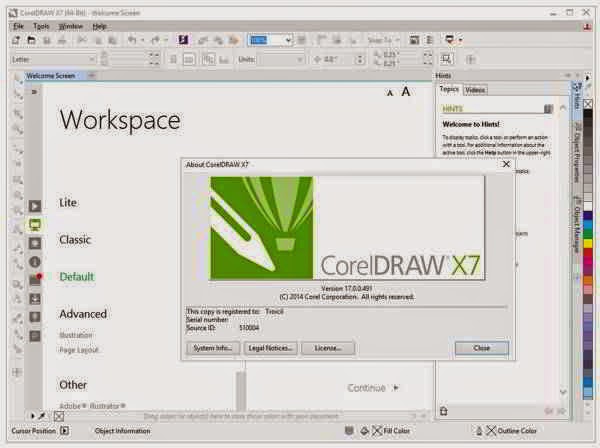The image size is (600, 448).
Task: Expand the undo history dropdown arrow
Action: tap(142, 40)
